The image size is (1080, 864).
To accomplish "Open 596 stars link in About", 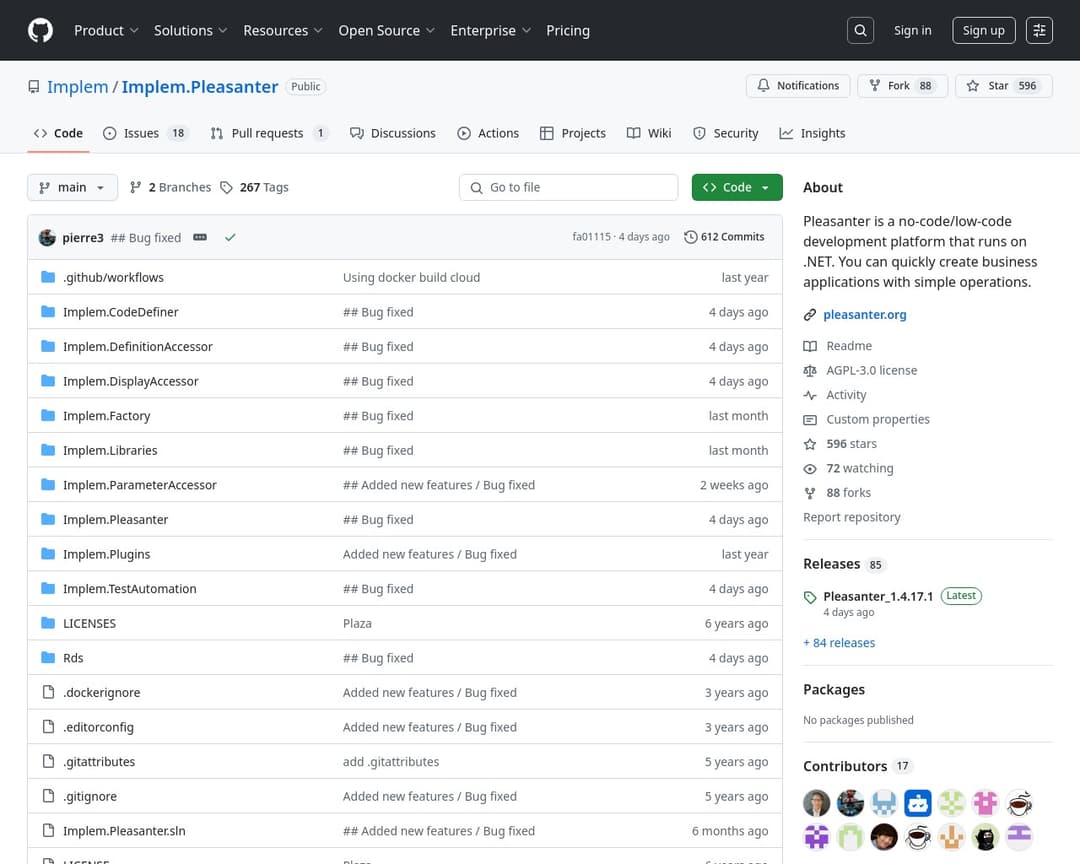I will coord(840,444).
